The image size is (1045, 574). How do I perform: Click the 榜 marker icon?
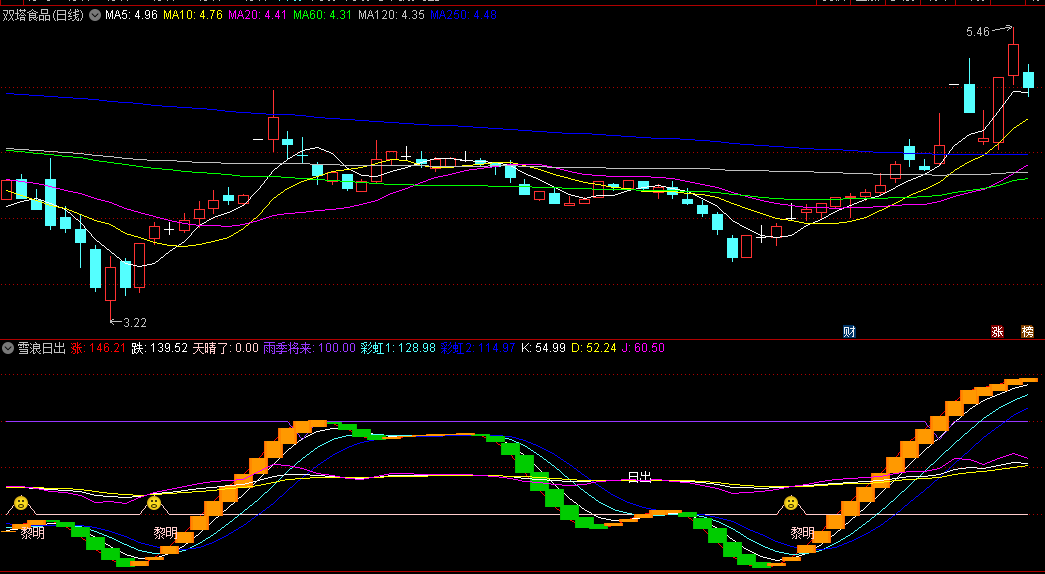coord(1027,332)
